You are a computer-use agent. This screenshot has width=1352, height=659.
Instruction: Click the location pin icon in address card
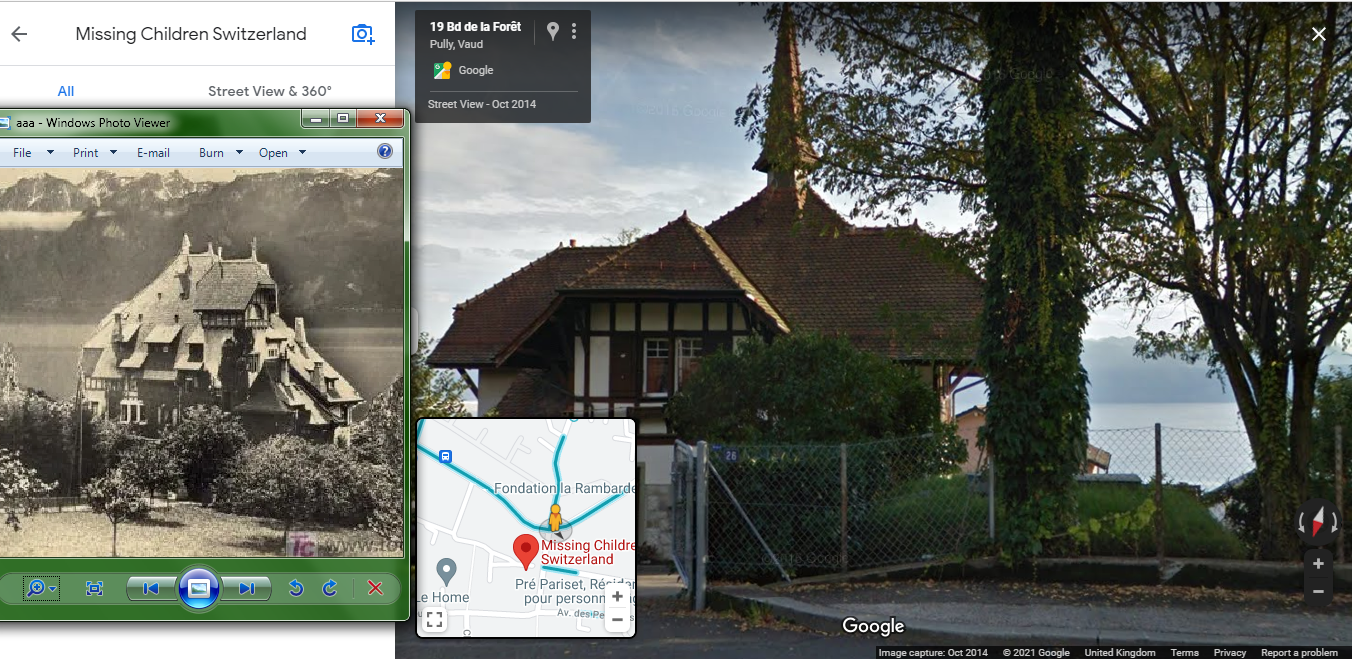(552, 31)
